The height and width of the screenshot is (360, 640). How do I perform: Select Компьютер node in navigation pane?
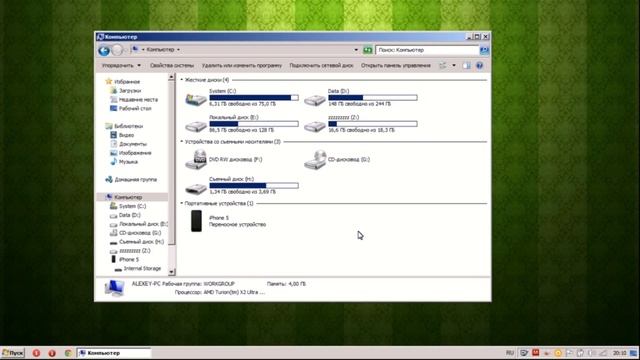(x=124, y=197)
